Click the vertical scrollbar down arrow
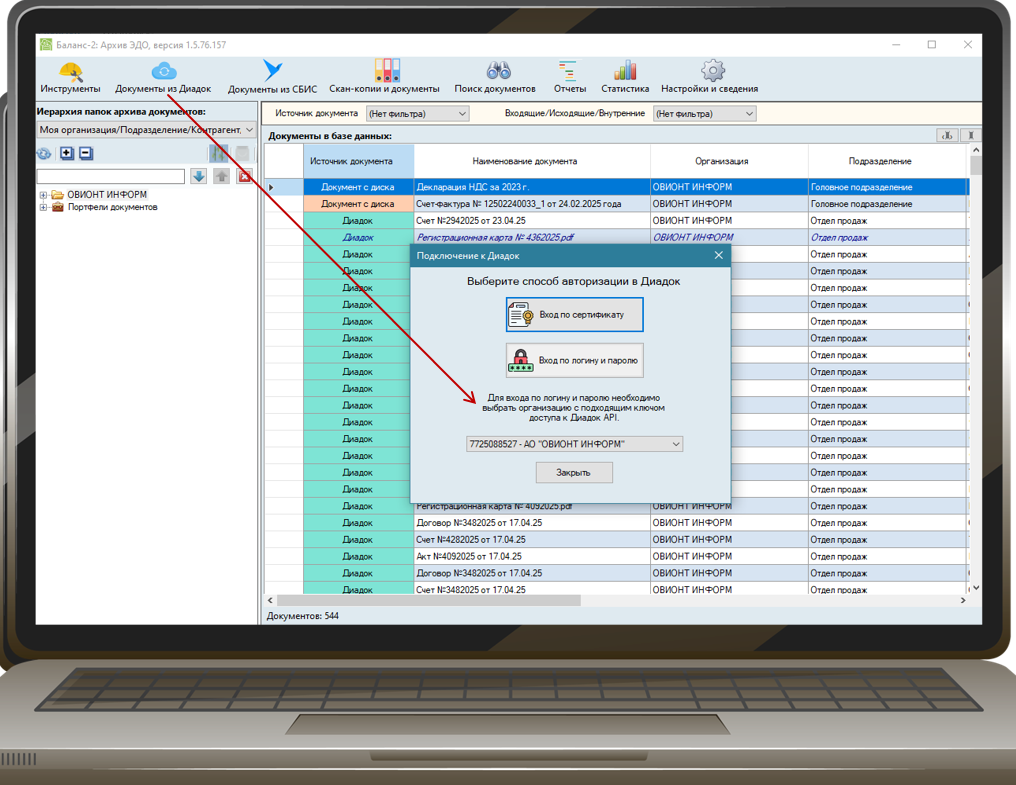1016x785 pixels. point(975,588)
